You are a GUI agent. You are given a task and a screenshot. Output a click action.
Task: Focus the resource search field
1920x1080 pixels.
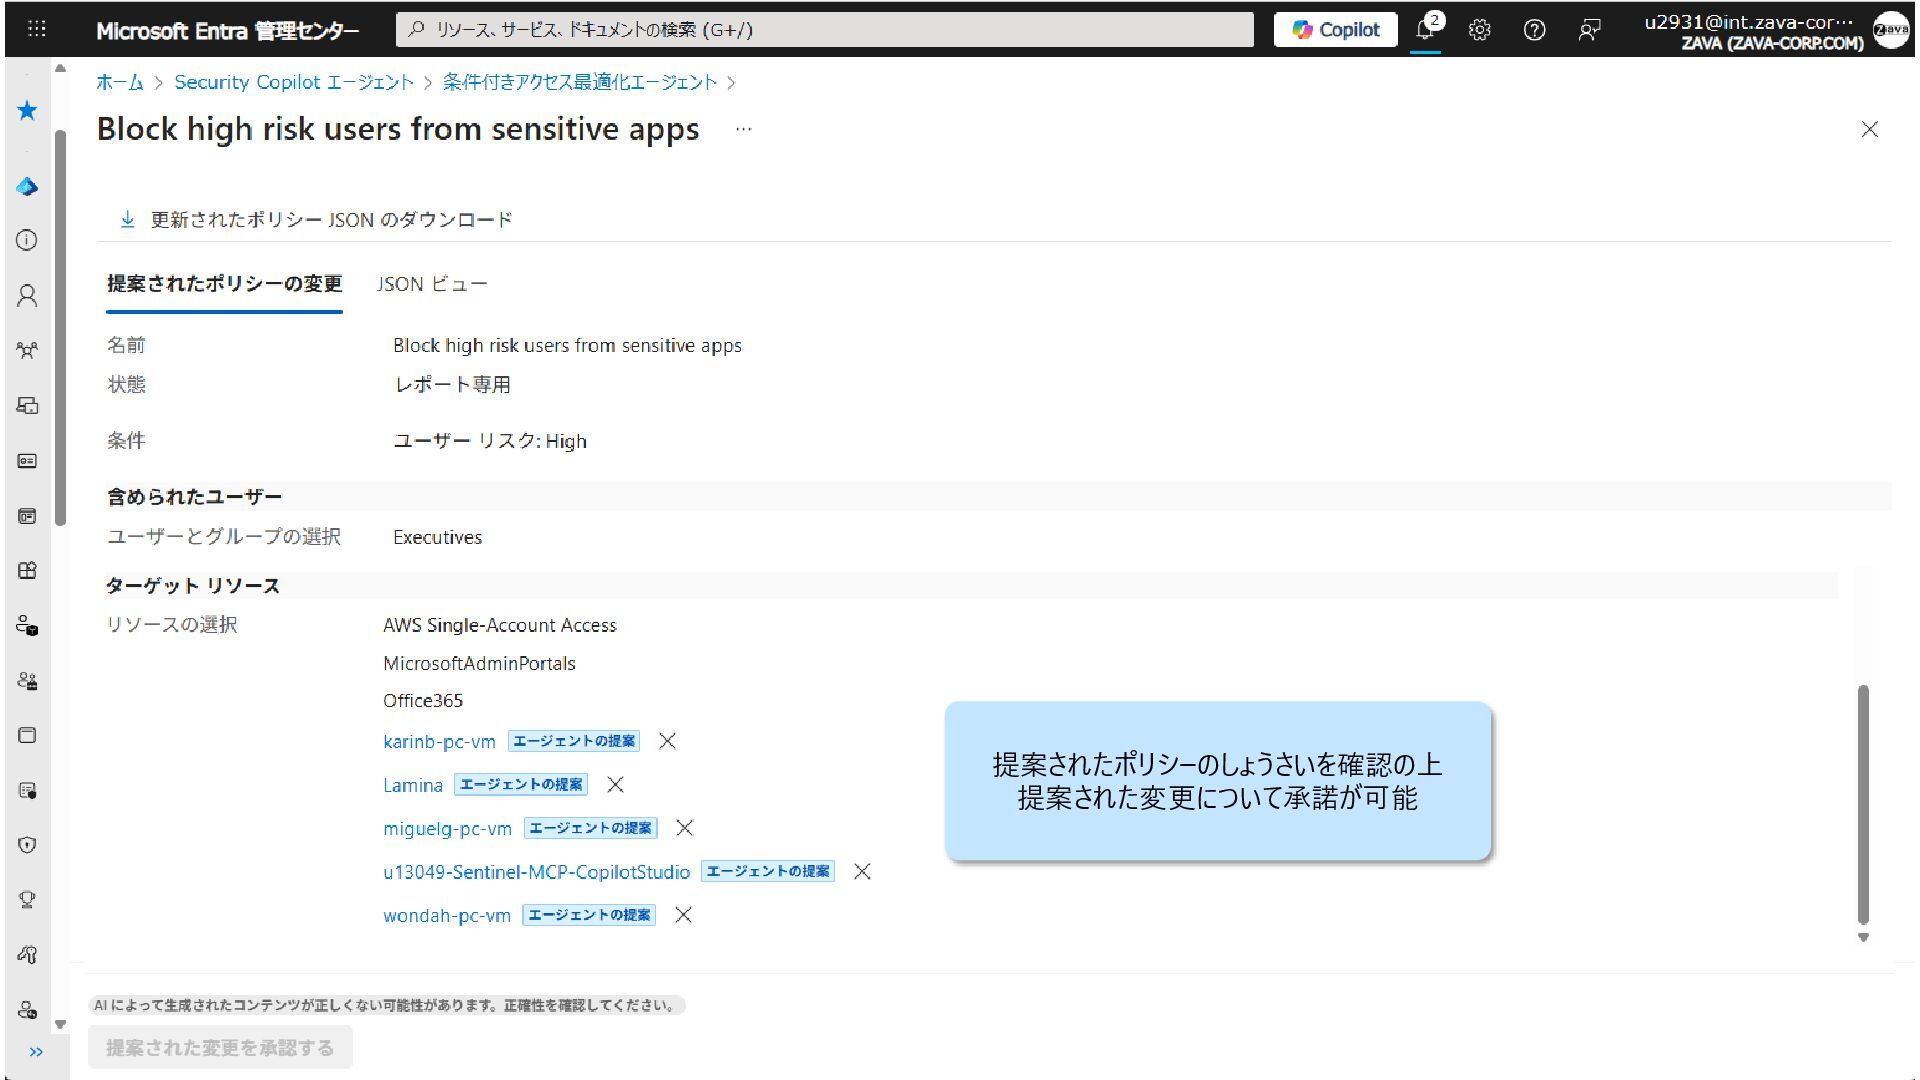pos(825,30)
